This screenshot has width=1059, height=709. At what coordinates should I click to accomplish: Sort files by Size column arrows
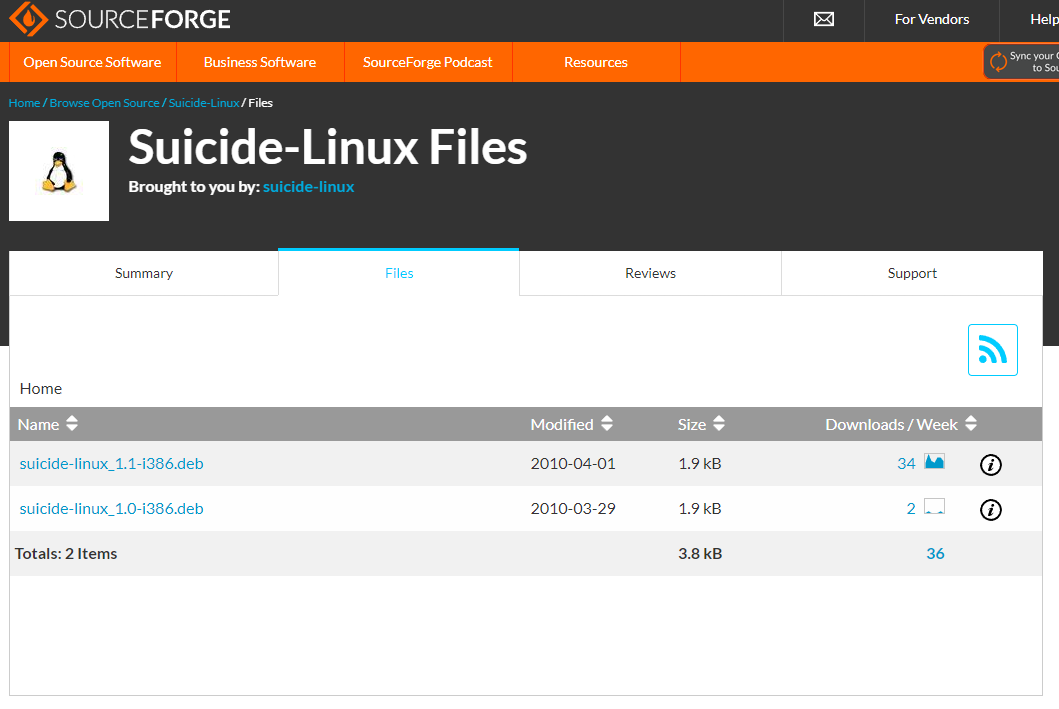719,423
